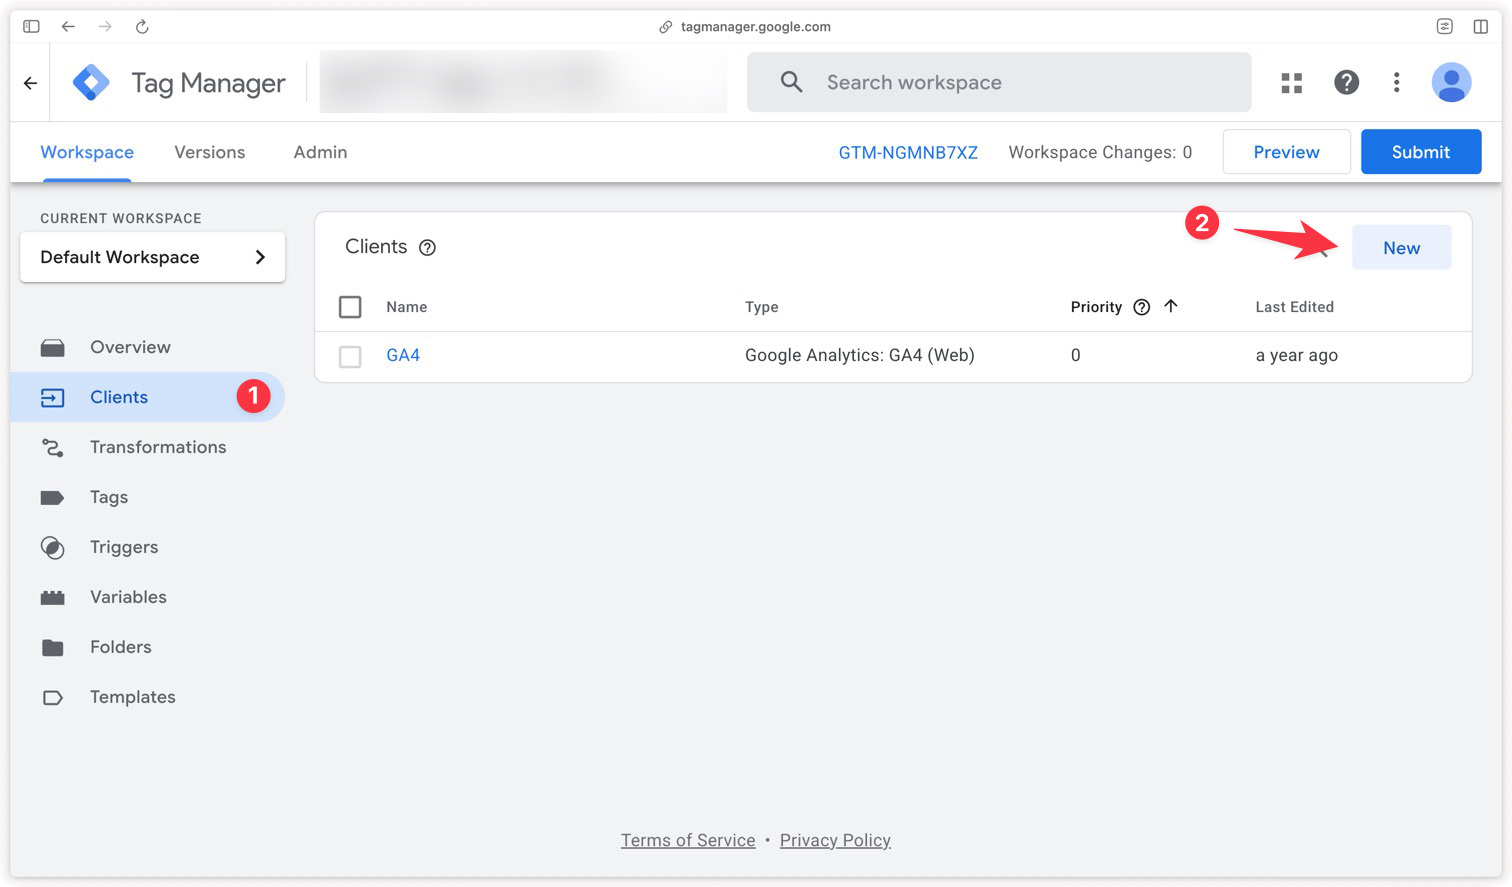Click the Name column header

coord(407,307)
